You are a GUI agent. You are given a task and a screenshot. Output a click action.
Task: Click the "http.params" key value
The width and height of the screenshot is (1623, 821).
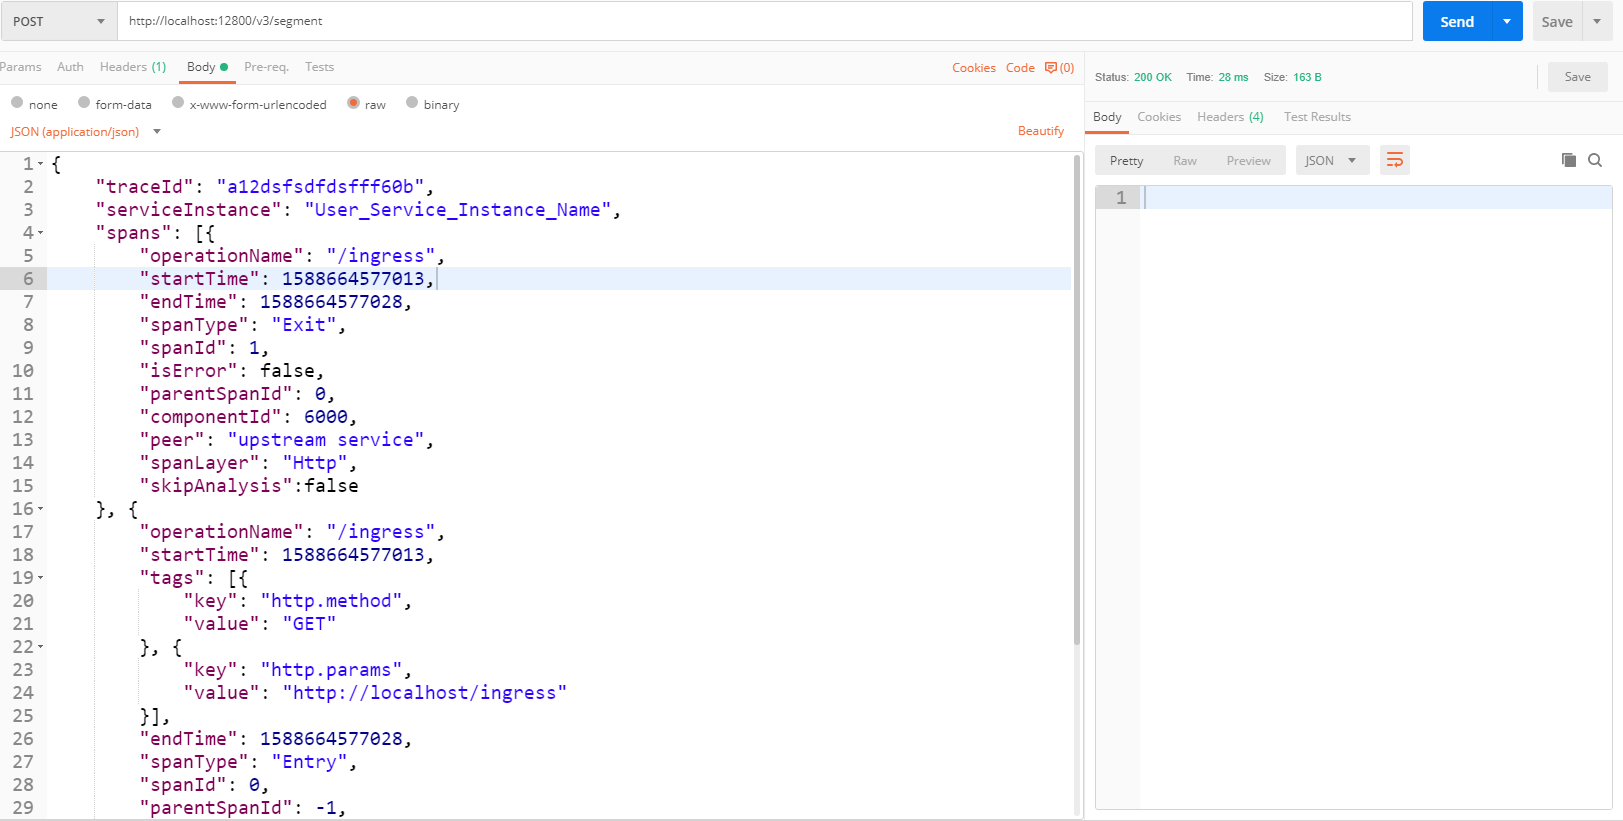pos(332,670)
